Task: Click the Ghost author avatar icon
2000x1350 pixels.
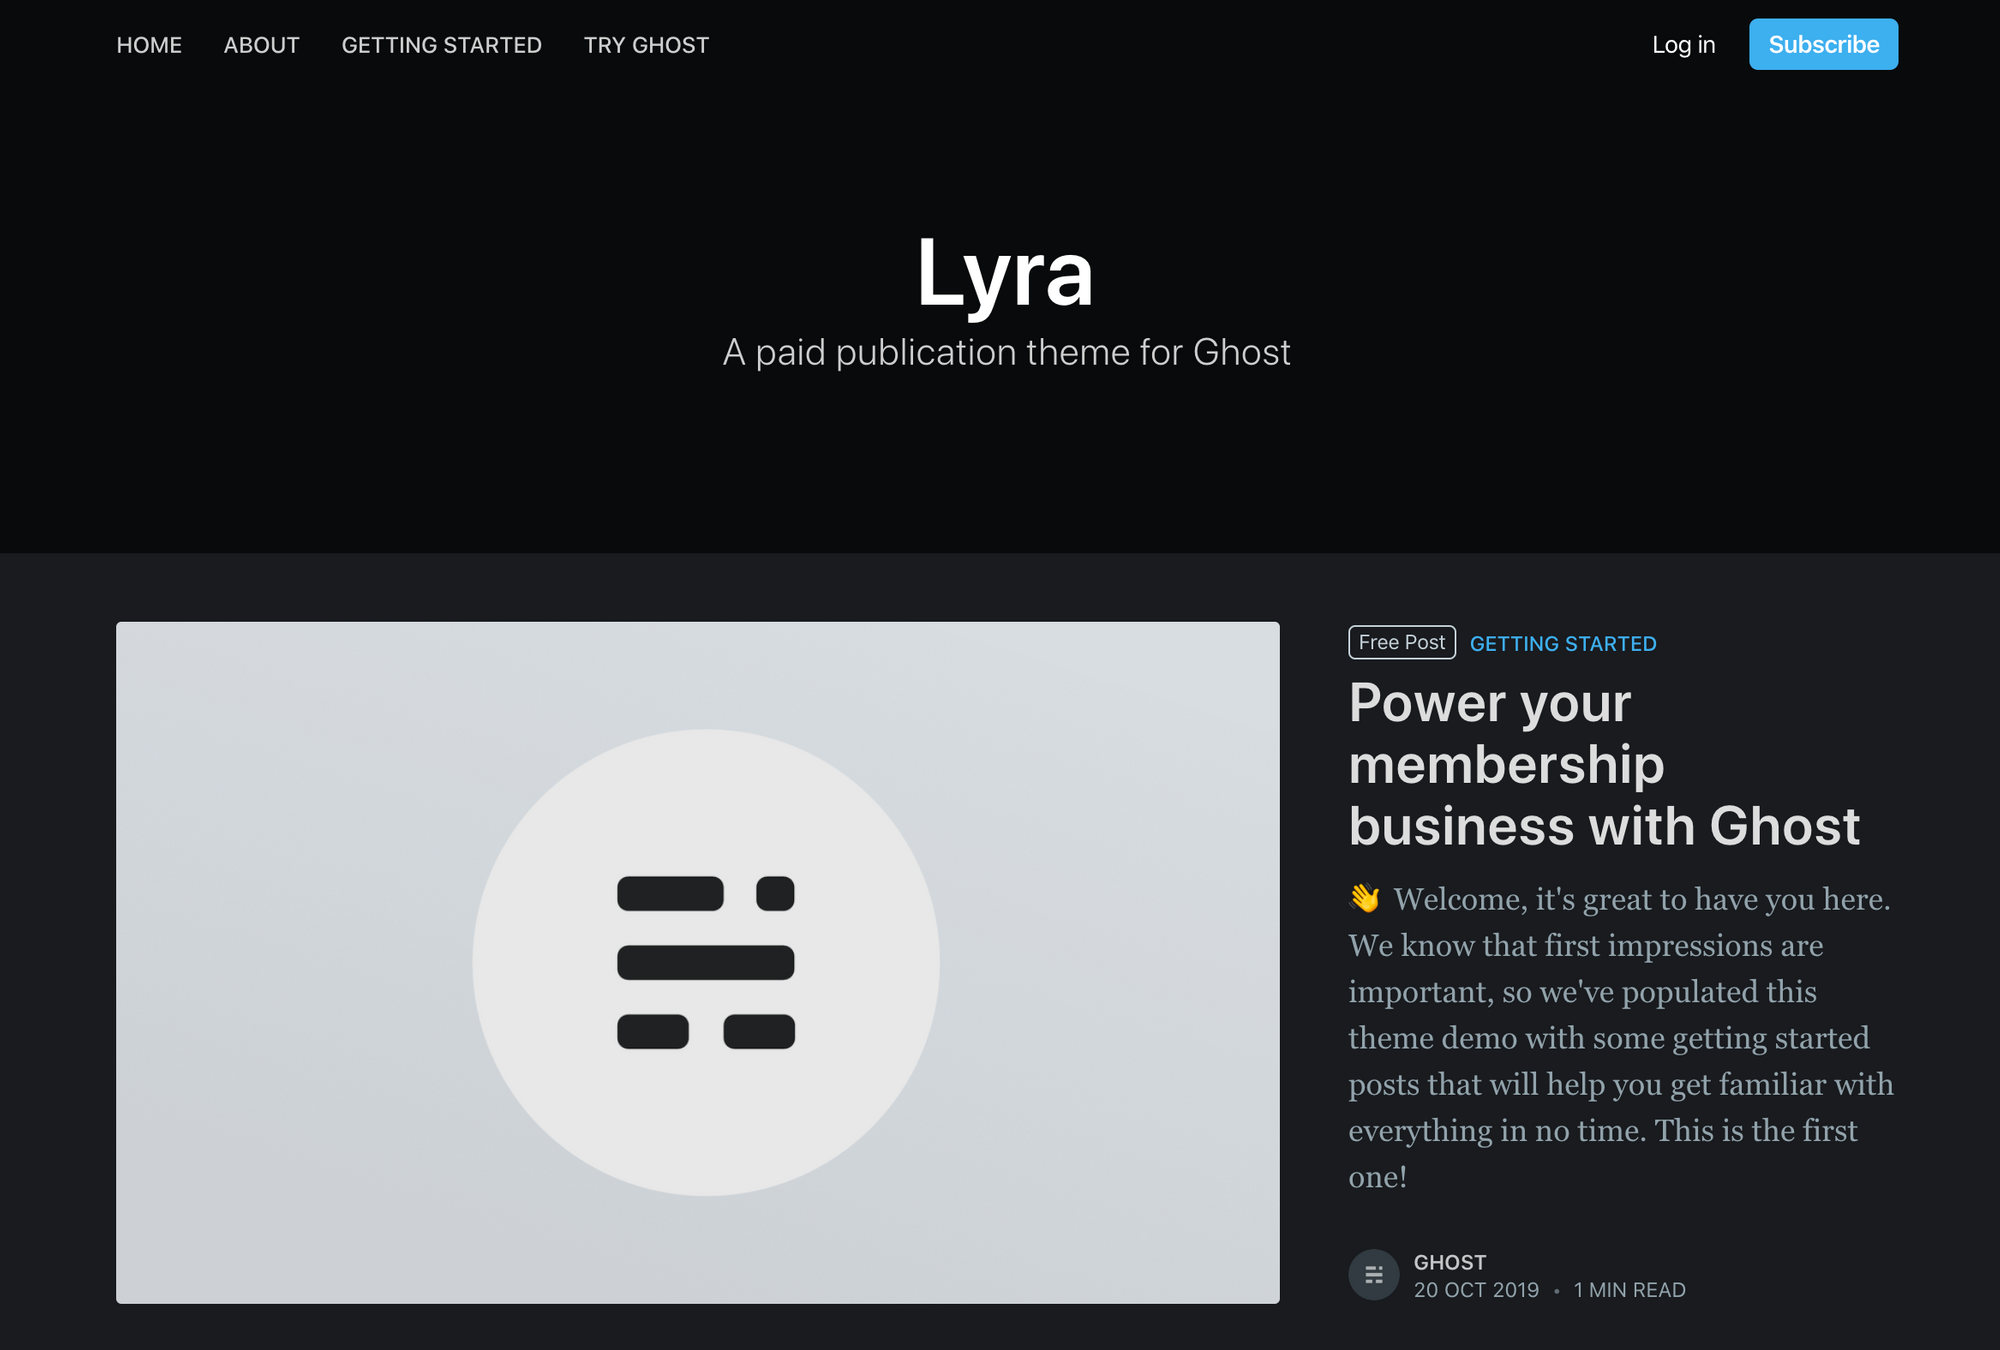Action: pos(1374,1274)
